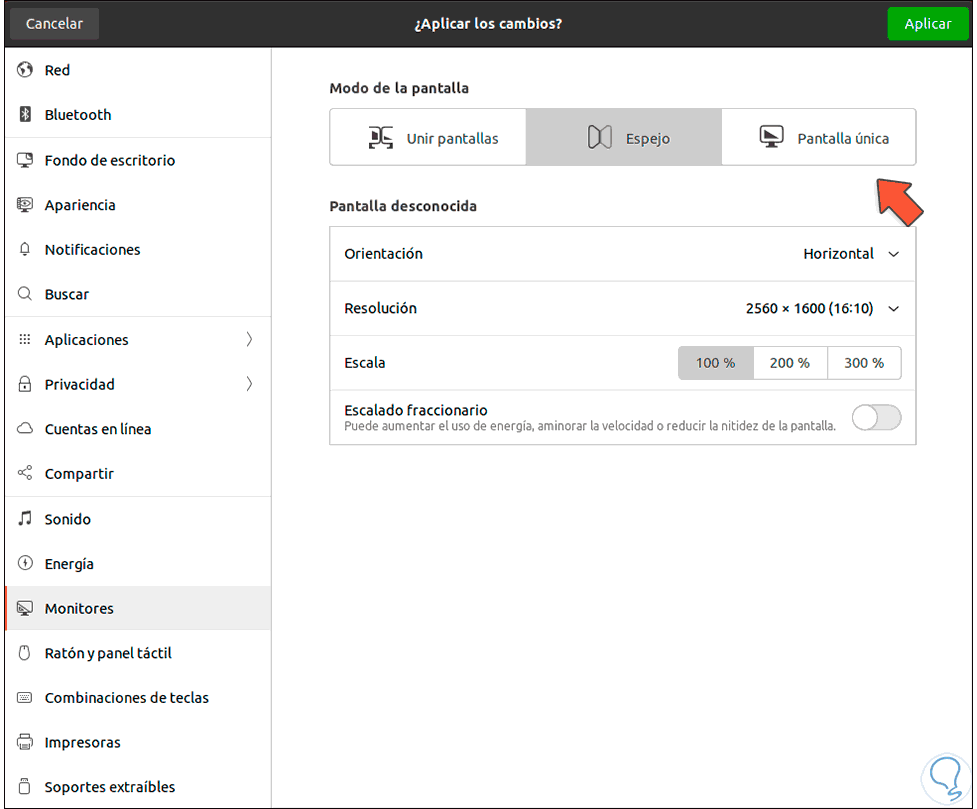Open Compartir settings
The width and height of the screenshot is (977, 809).
[x=138, y=474]
